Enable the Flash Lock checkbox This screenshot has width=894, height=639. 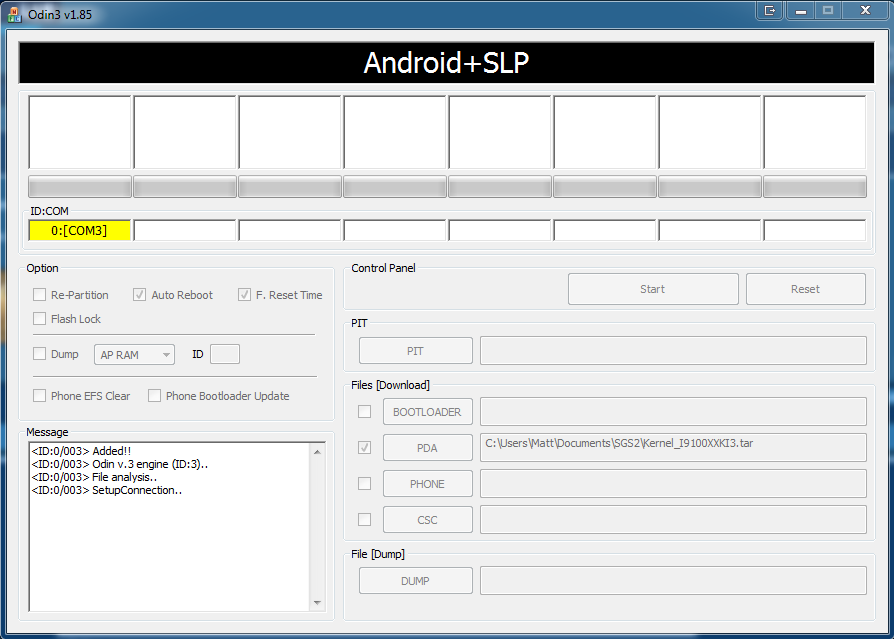click(39, 319)
